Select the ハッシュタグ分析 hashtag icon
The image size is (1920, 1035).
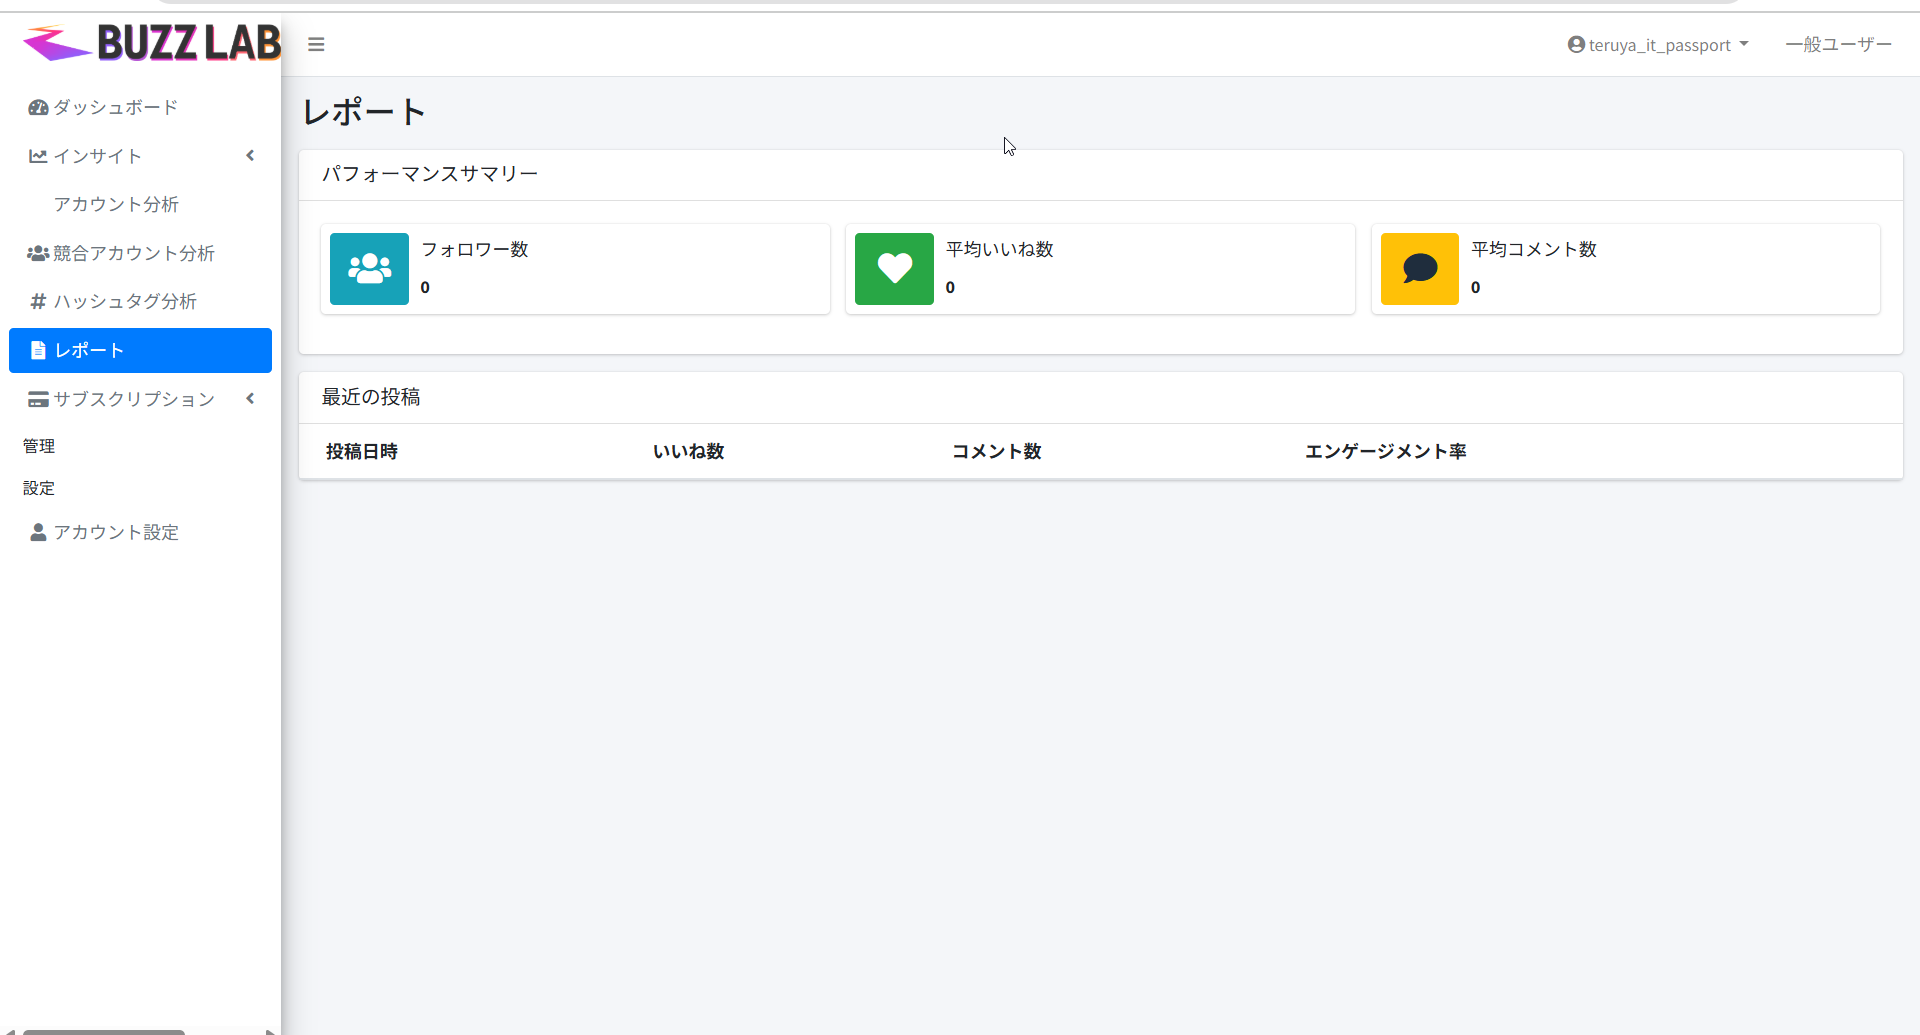point(37,301)
